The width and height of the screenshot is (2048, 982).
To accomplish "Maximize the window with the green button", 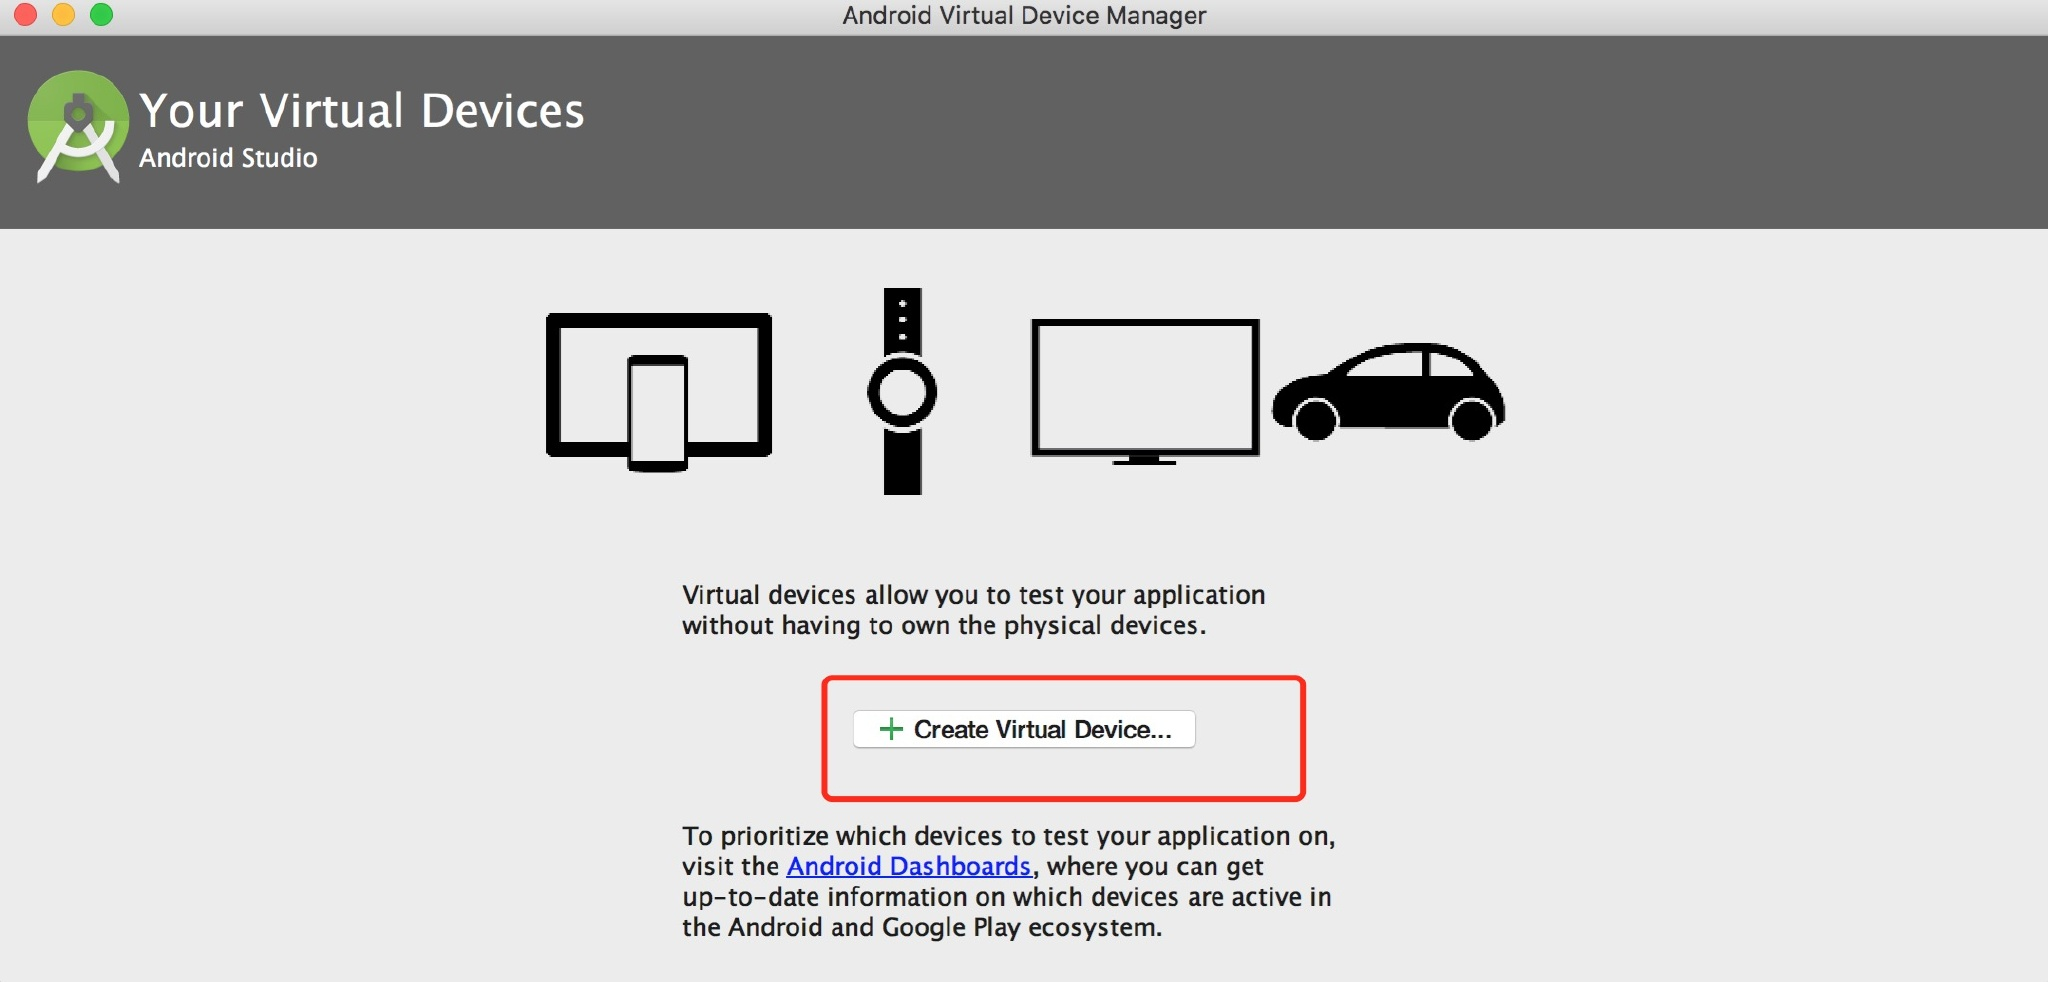I will [x=101, y=15].
